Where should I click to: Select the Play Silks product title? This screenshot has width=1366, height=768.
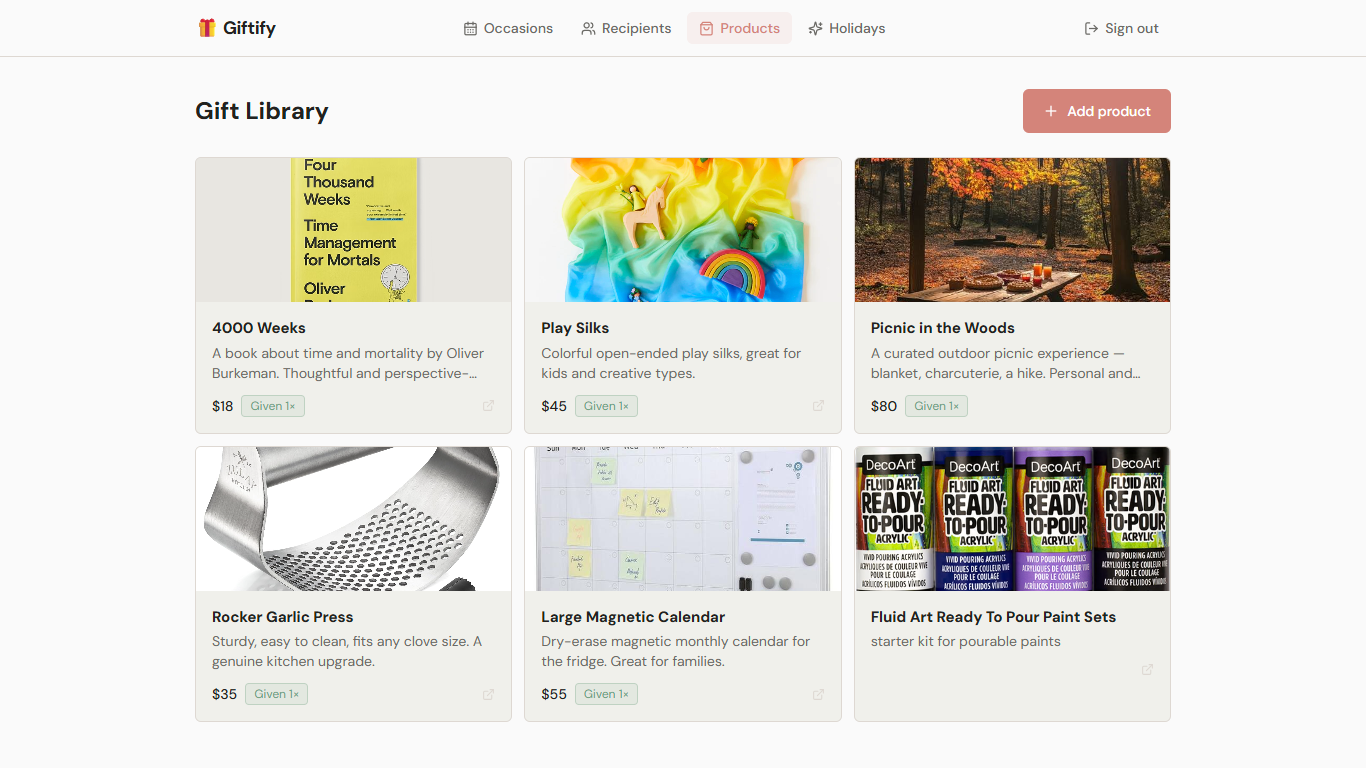[x=575, y=328]
